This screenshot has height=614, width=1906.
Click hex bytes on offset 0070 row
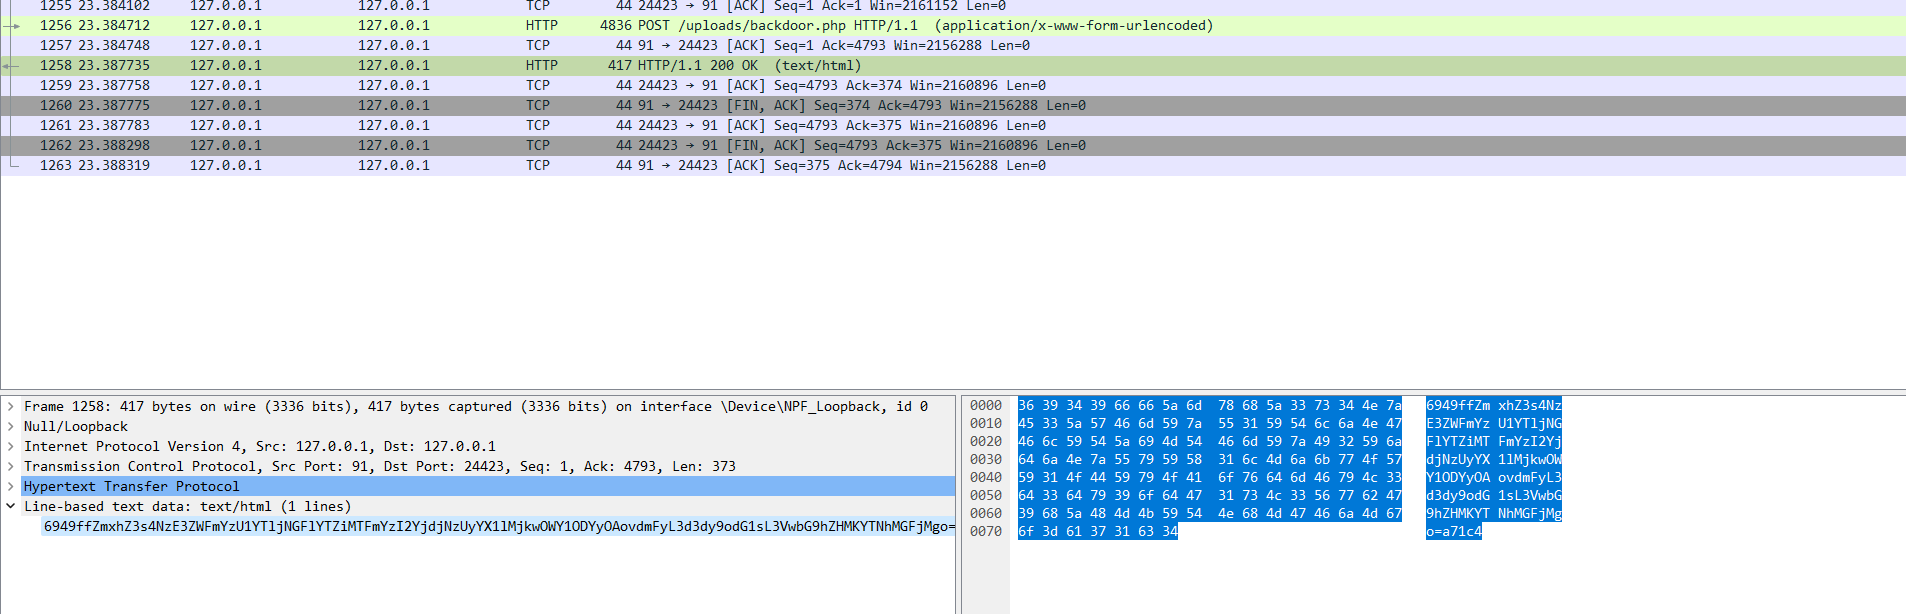coord(1097,532)
